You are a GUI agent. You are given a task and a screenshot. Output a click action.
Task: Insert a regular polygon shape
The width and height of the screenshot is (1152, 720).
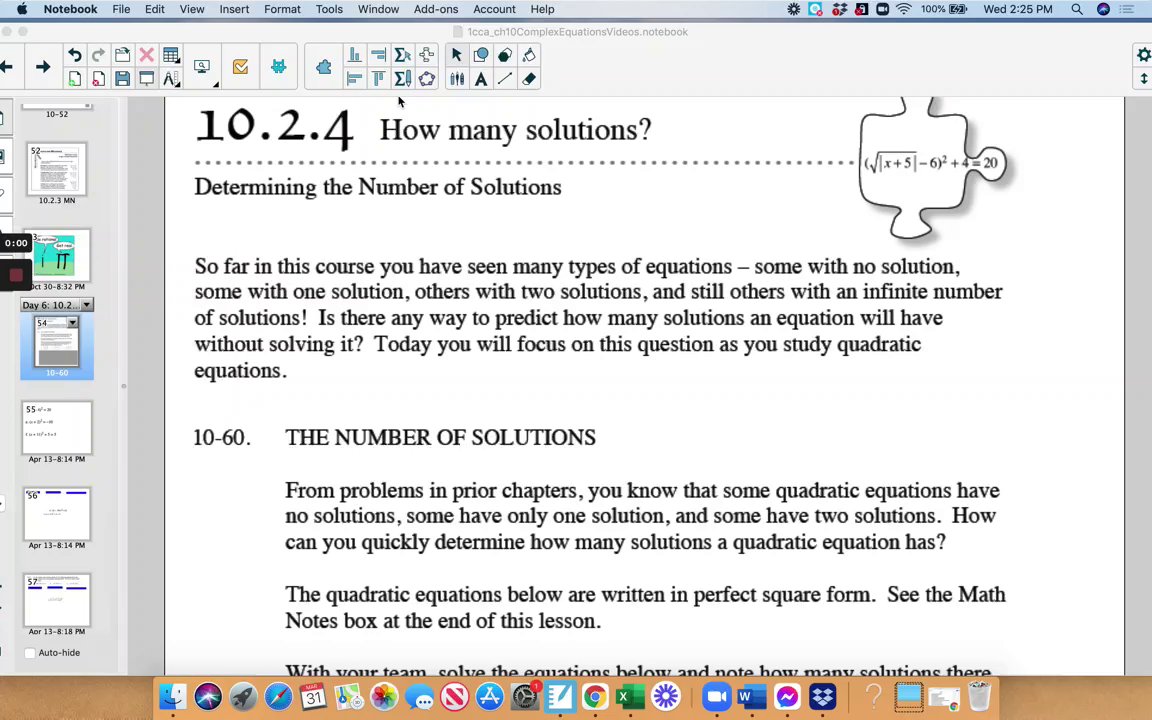[x=427, y=79]
